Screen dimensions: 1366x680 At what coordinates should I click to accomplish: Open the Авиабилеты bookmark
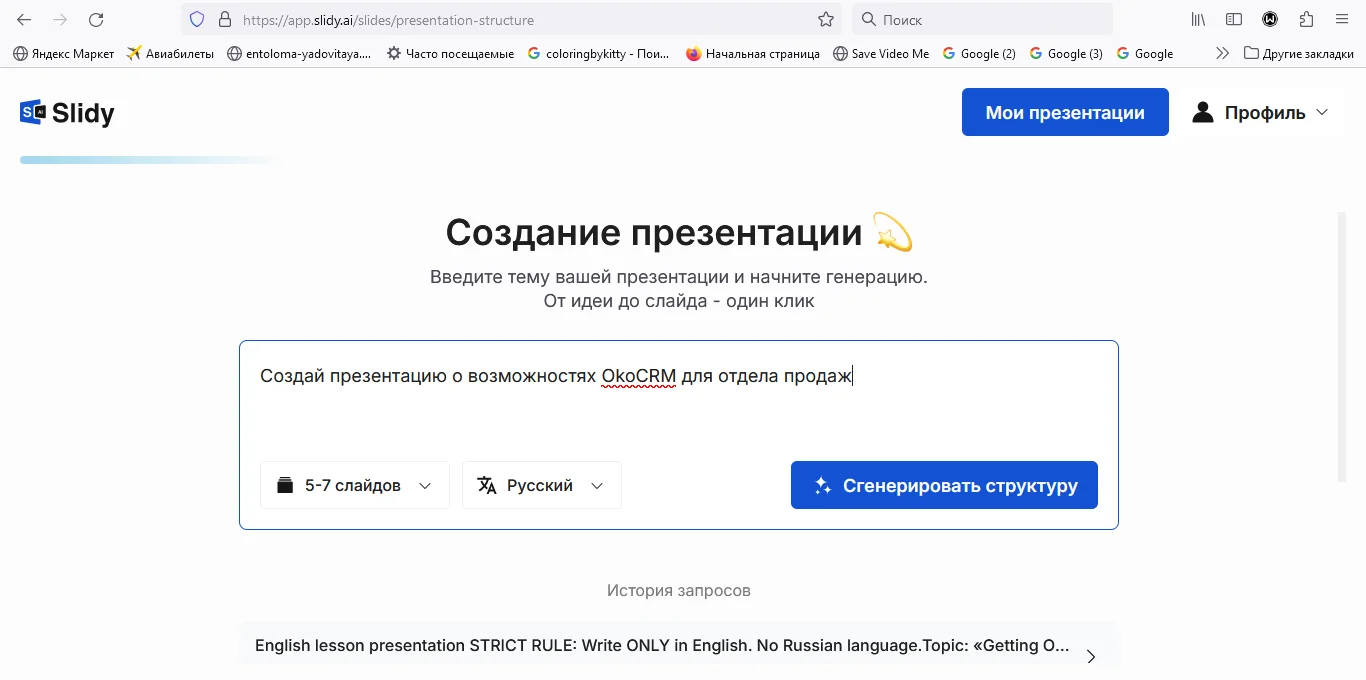click(170, 53)
